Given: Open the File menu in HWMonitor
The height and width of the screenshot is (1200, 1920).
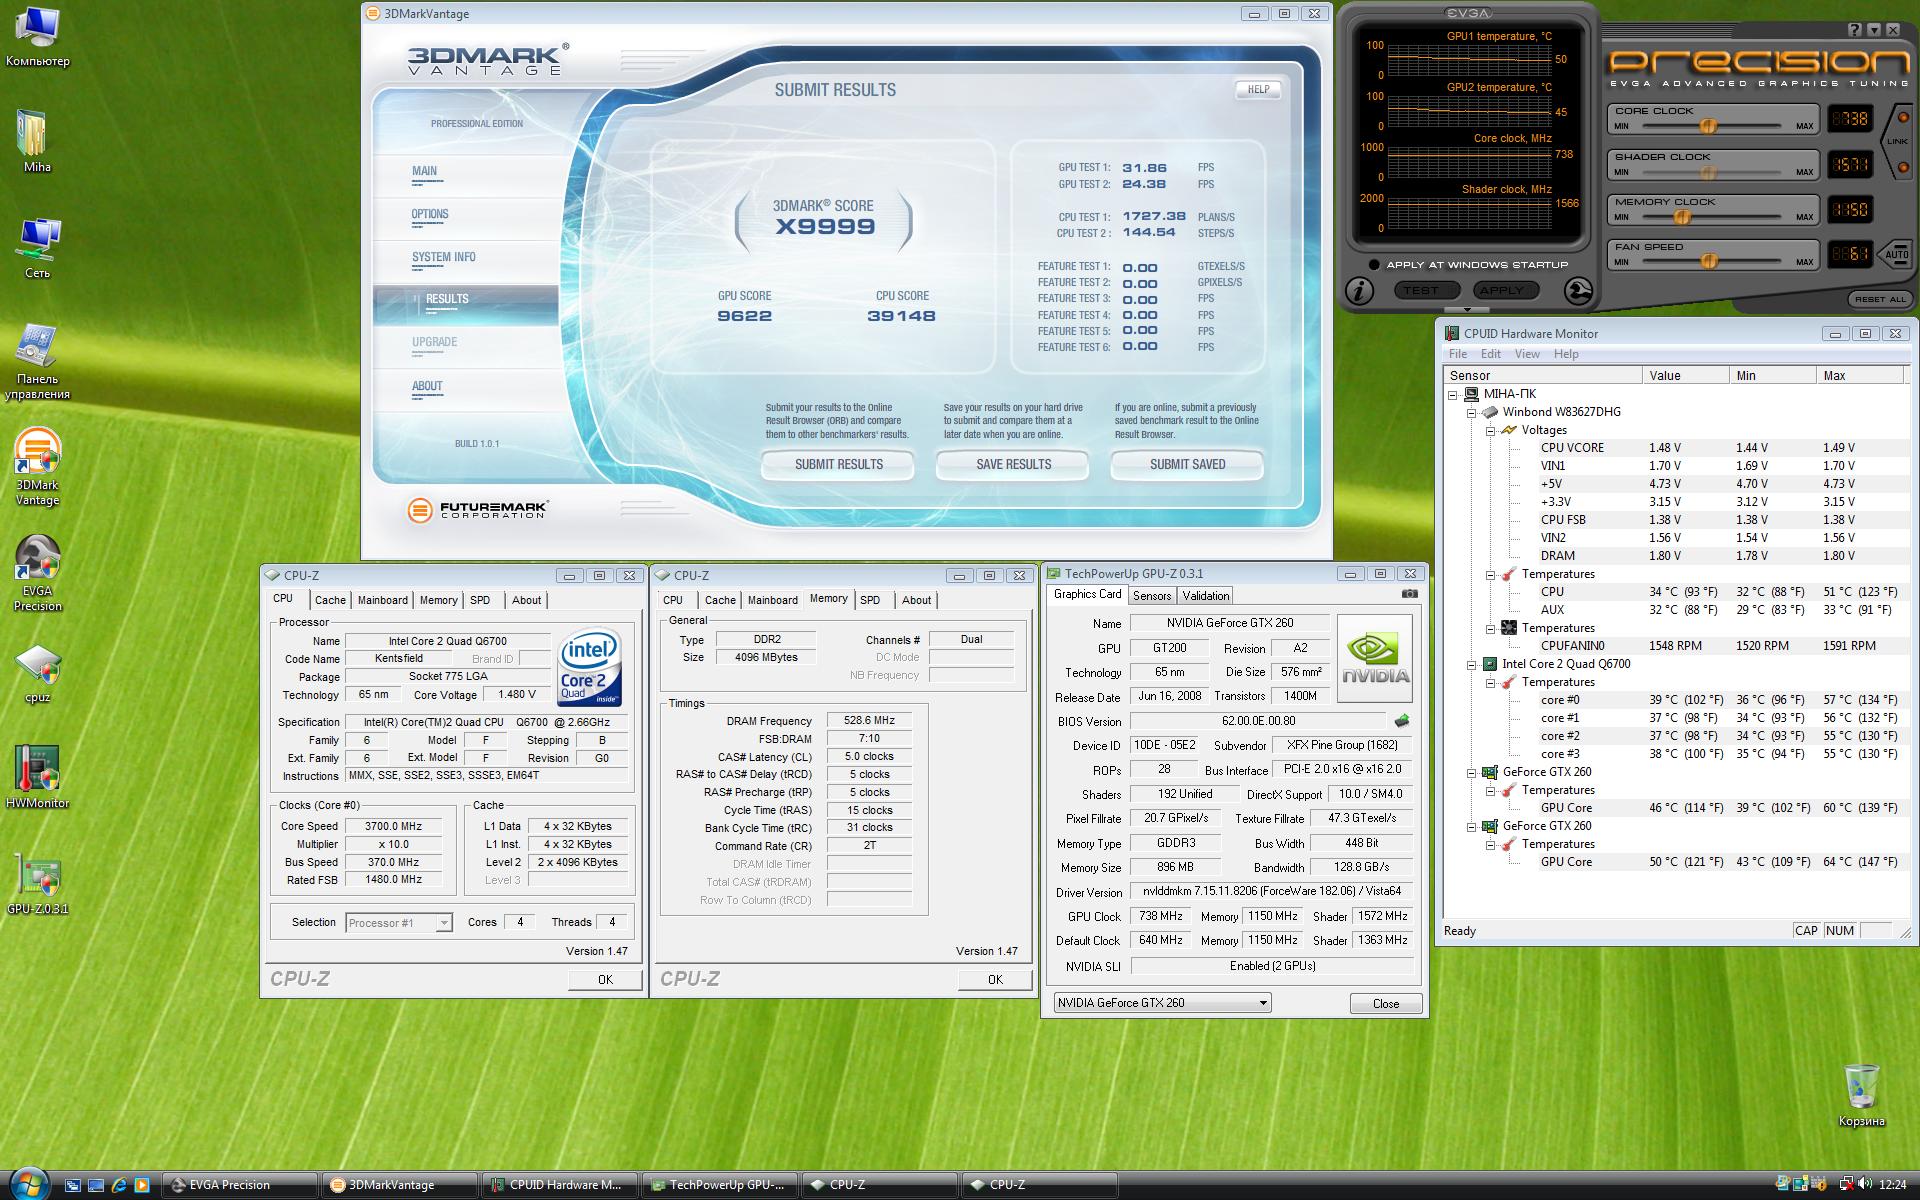Looking at the screenshot, I should coord(1458,354).
